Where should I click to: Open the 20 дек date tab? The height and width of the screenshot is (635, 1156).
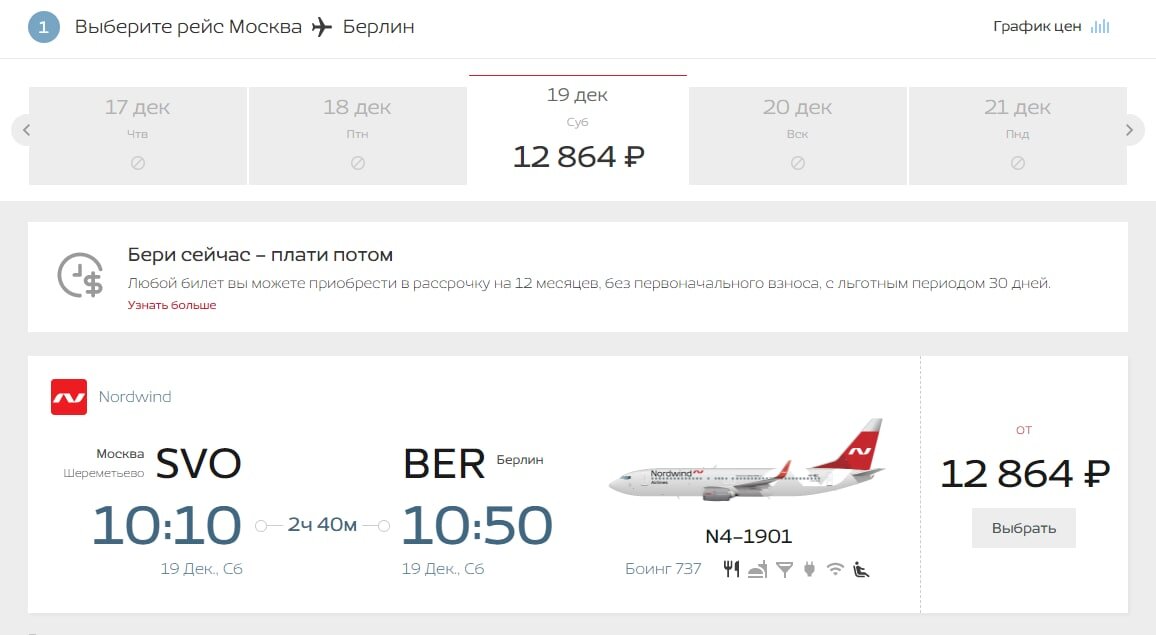point(797,130)
